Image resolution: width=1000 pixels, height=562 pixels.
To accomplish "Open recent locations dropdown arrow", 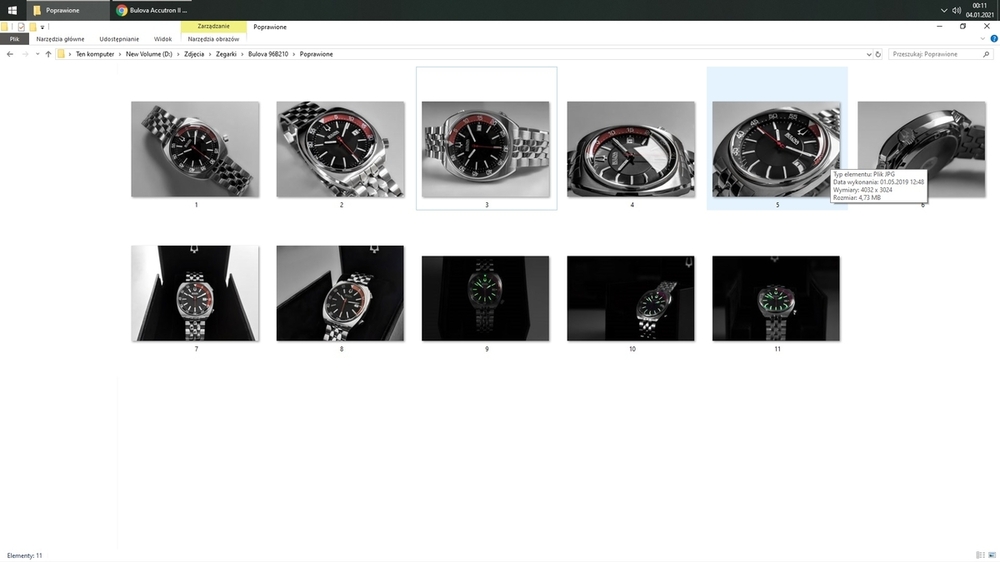I will coord(37,54).
